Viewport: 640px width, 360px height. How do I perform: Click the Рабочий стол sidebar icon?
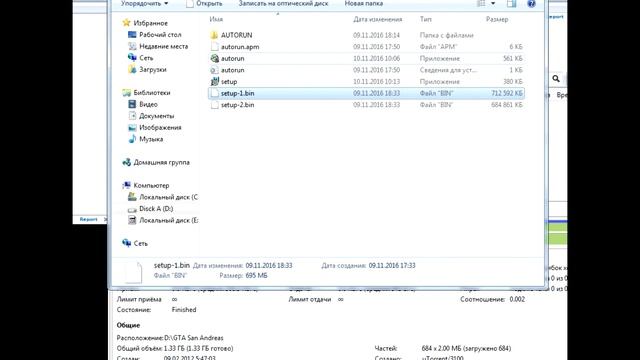pos(132,35)
